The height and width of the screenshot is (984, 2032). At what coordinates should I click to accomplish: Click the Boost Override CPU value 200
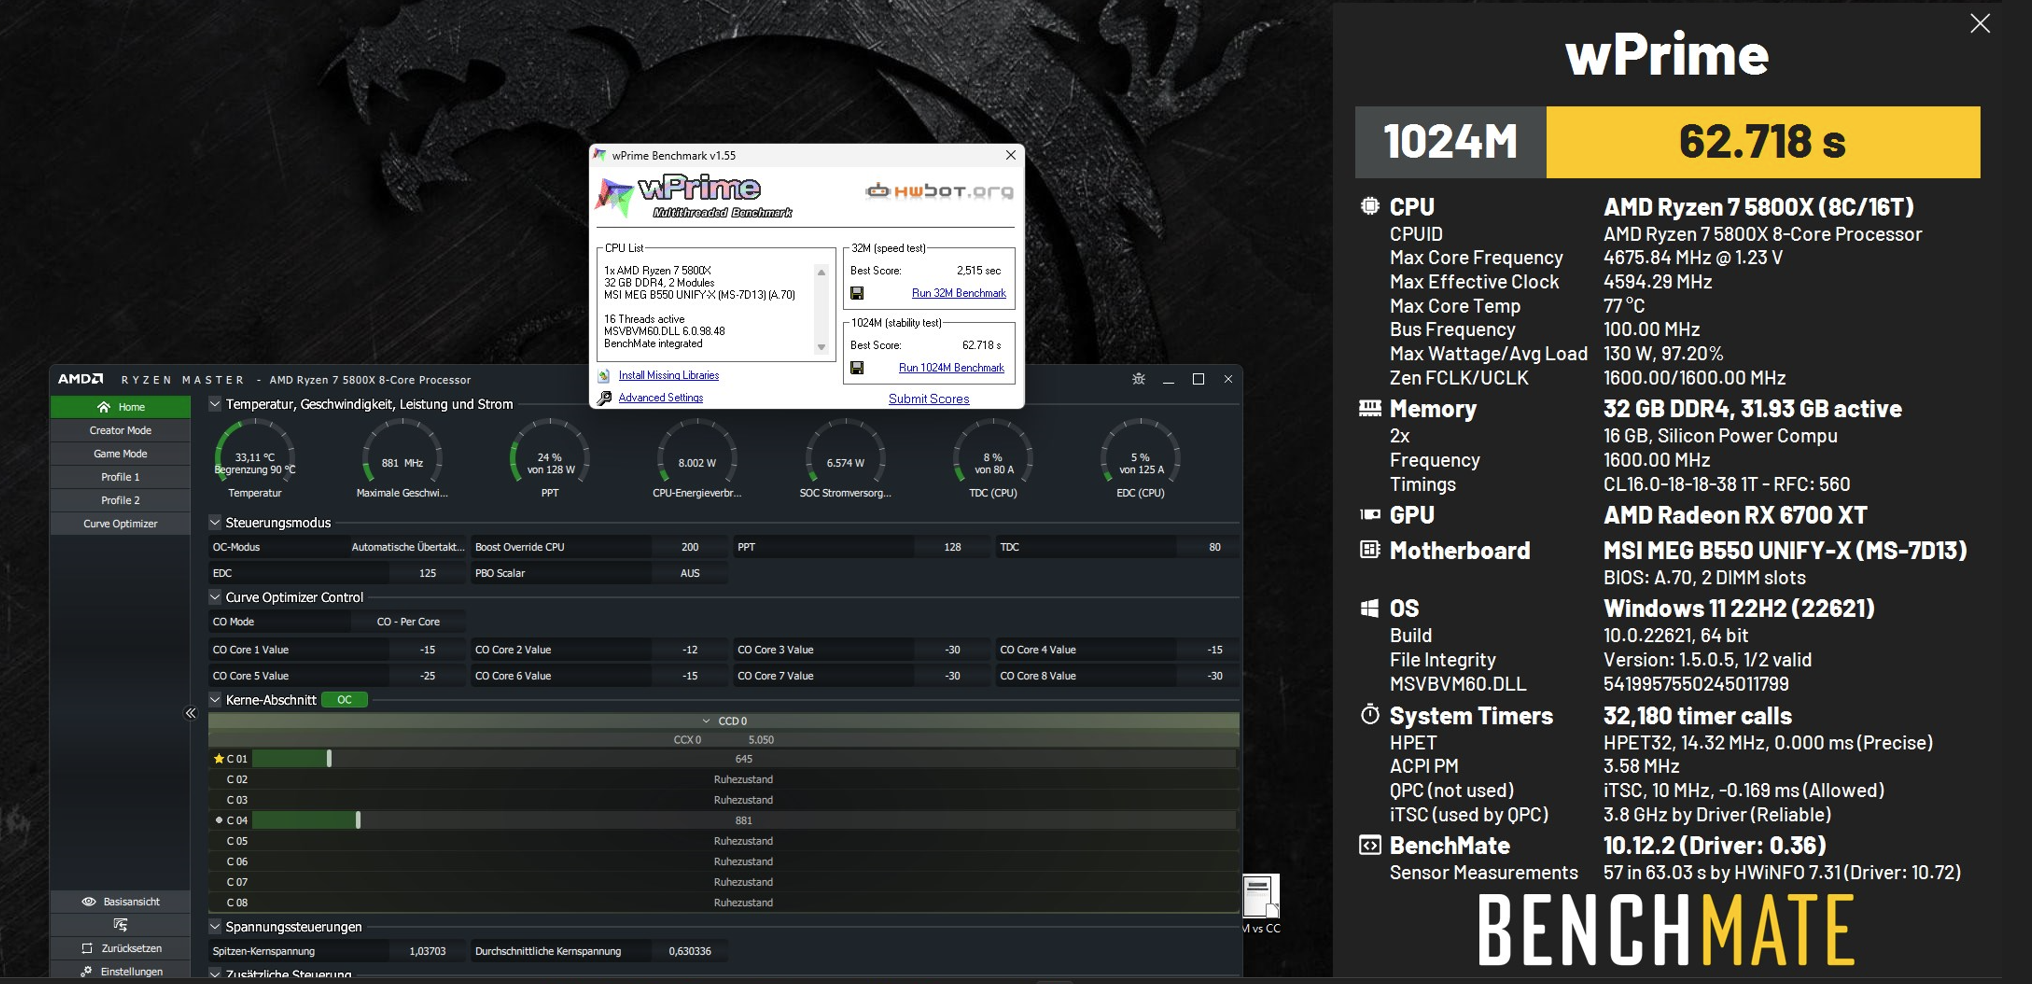[x=690, y=547]
